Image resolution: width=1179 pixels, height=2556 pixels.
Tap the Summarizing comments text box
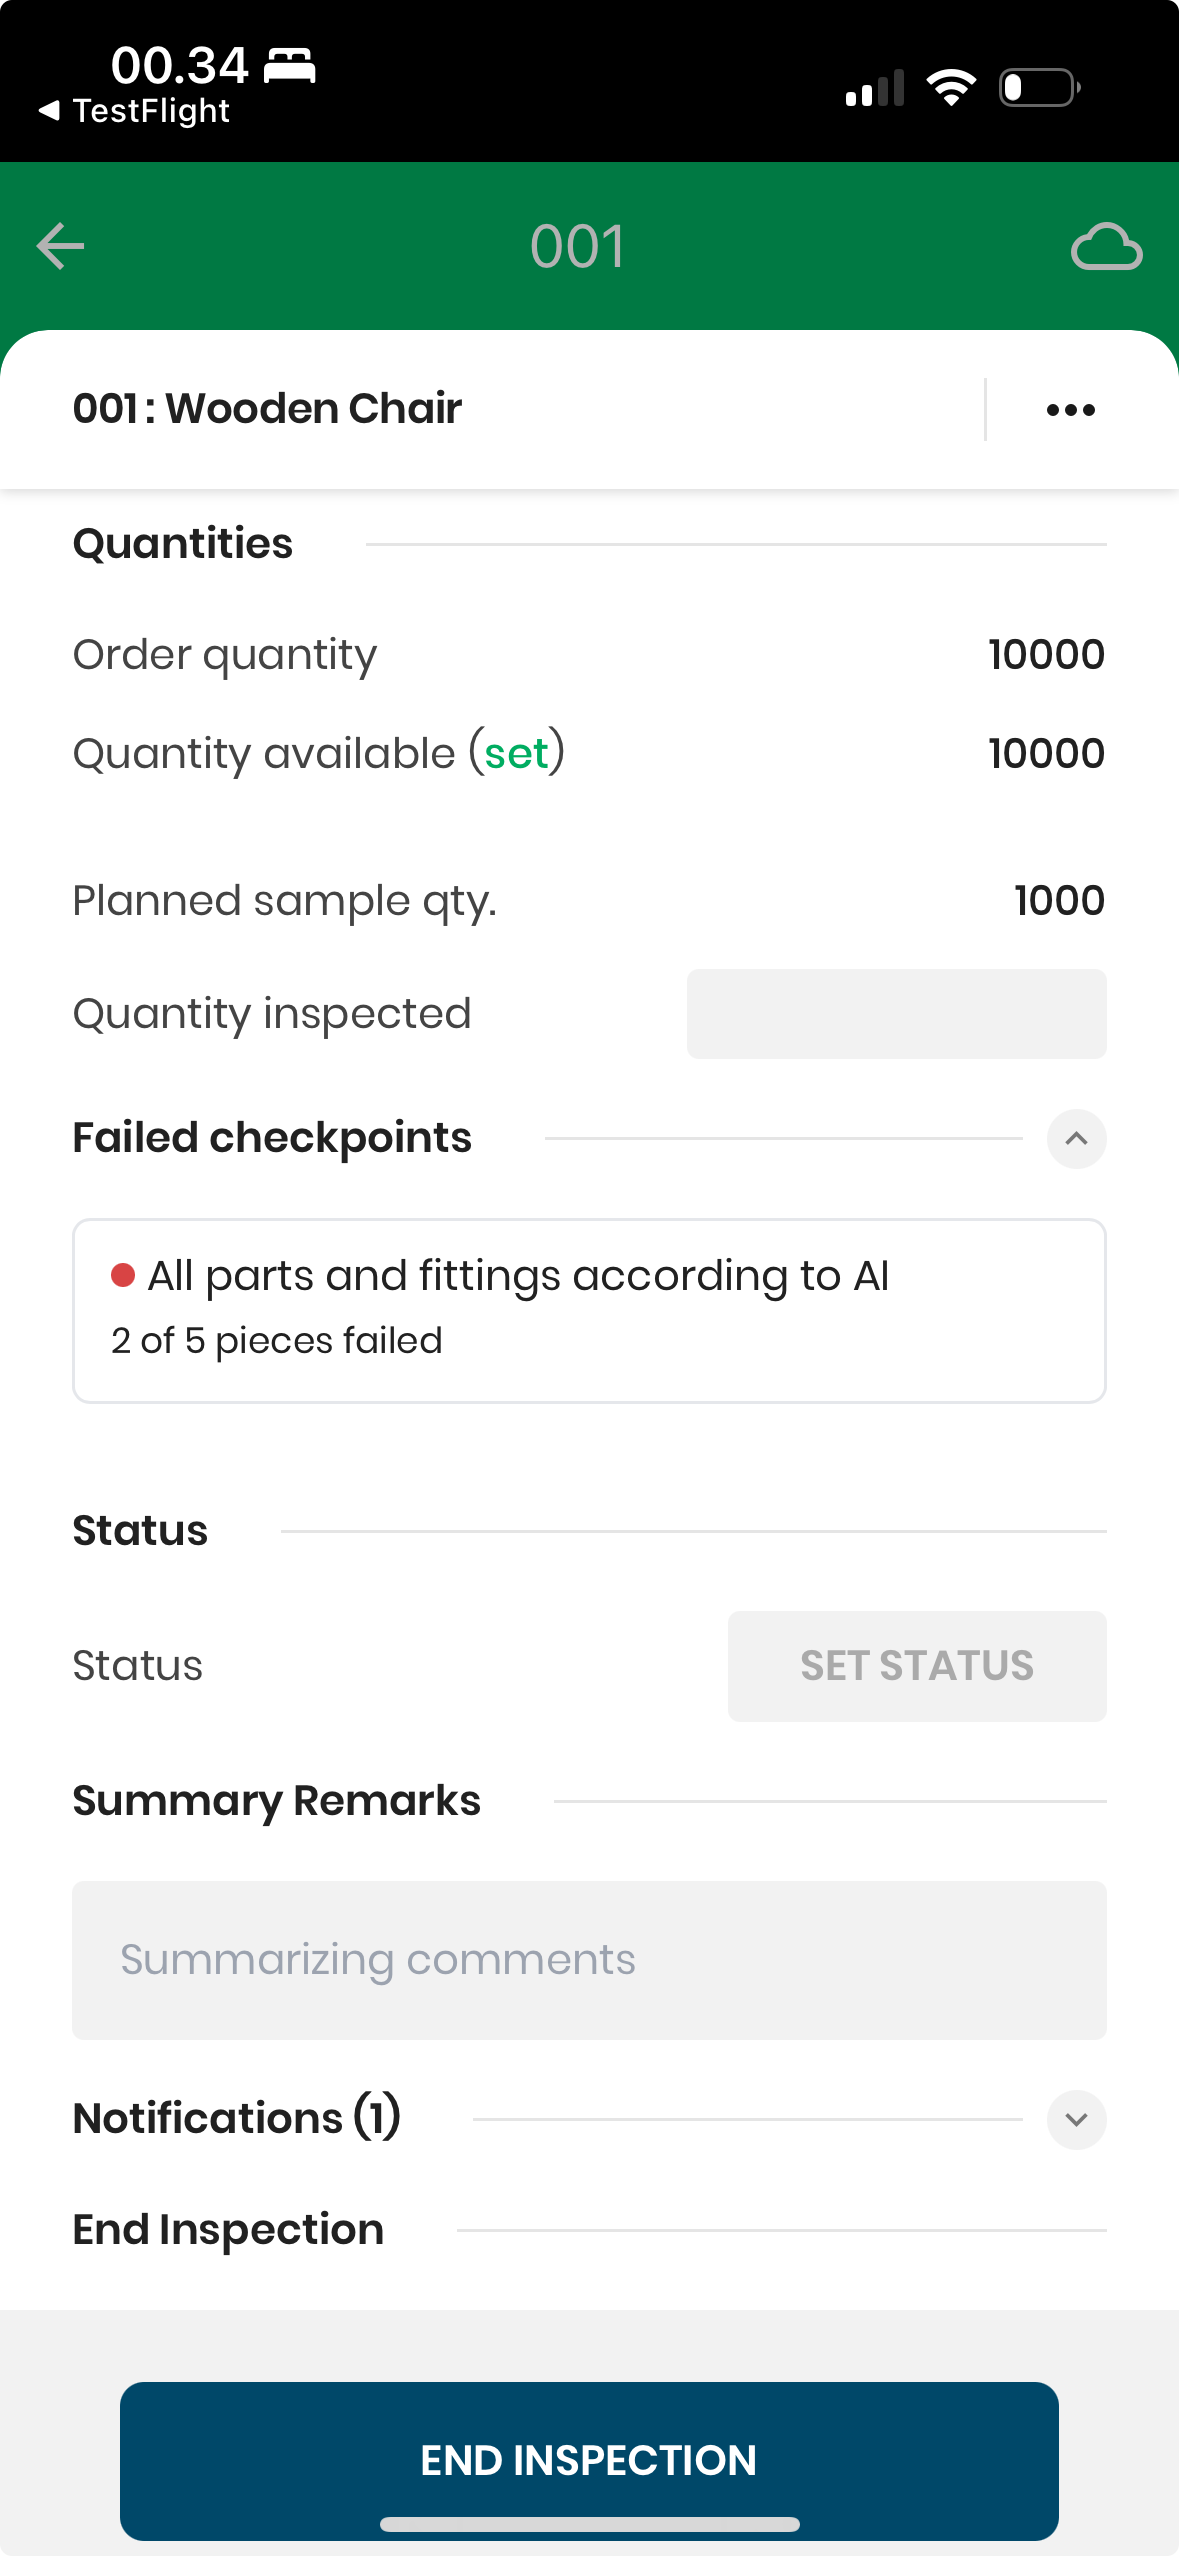(x=589, y=1960)
